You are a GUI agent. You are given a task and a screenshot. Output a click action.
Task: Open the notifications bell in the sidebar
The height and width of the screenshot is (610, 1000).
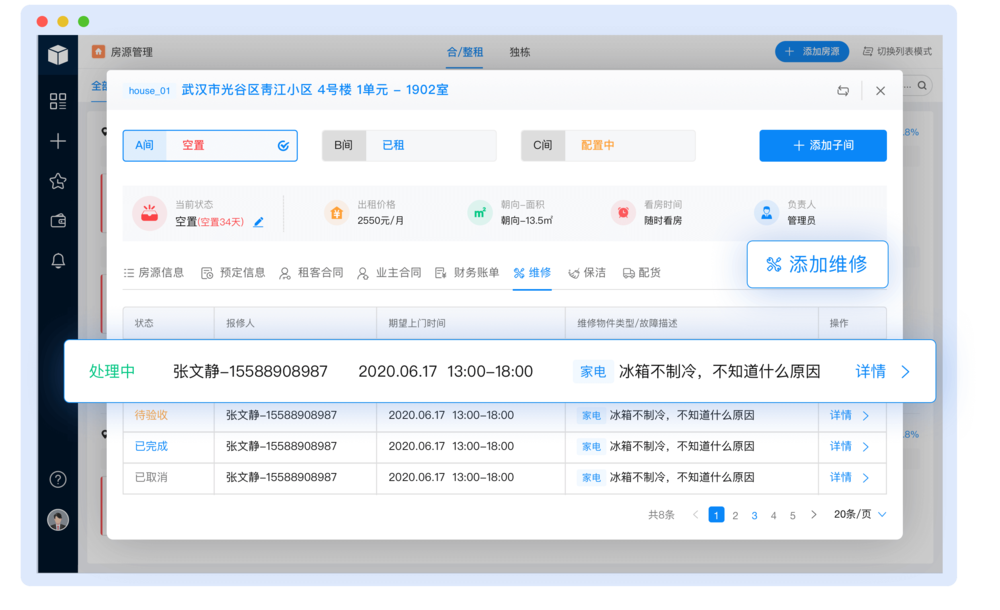58,260
